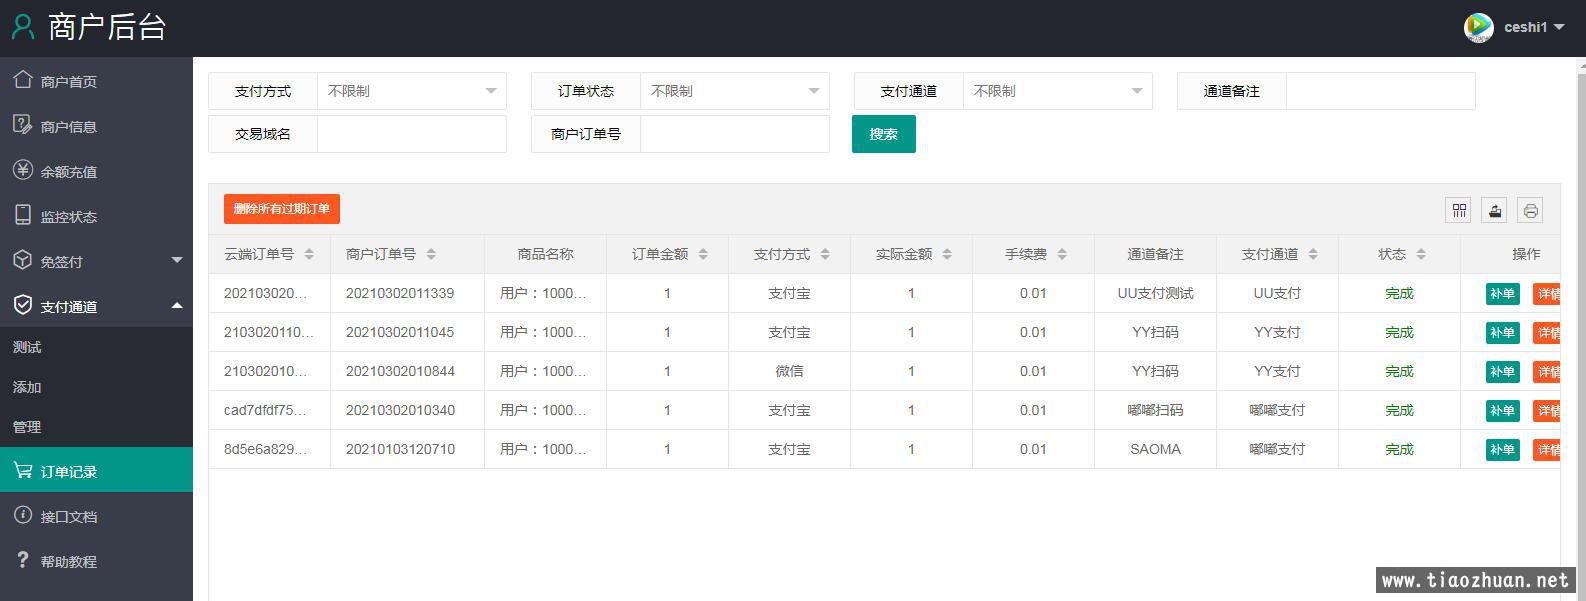Click the export table icon

point(1494,210)
